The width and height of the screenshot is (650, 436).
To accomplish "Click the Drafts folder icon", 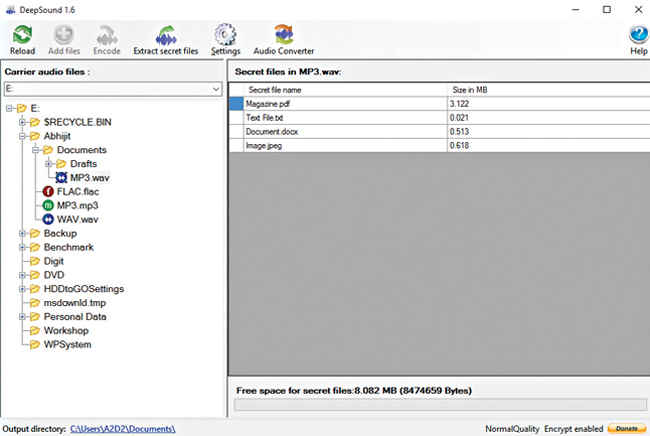I will coord(61,164).
